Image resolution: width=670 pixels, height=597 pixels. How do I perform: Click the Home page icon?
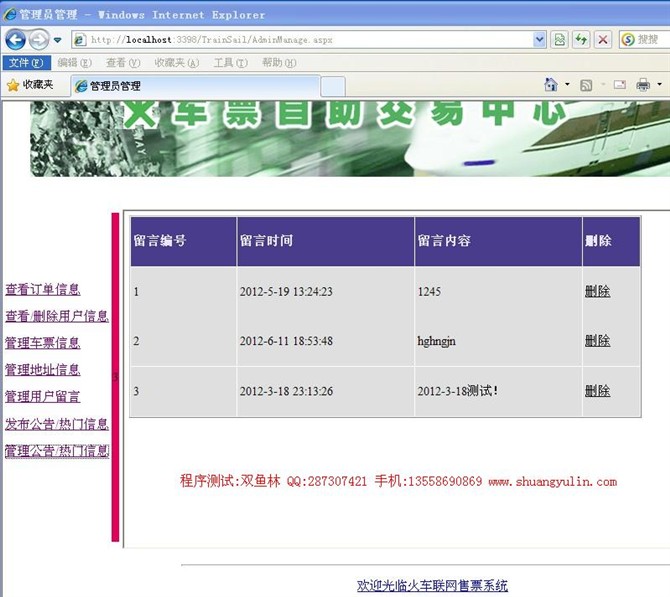pos(551,85)
